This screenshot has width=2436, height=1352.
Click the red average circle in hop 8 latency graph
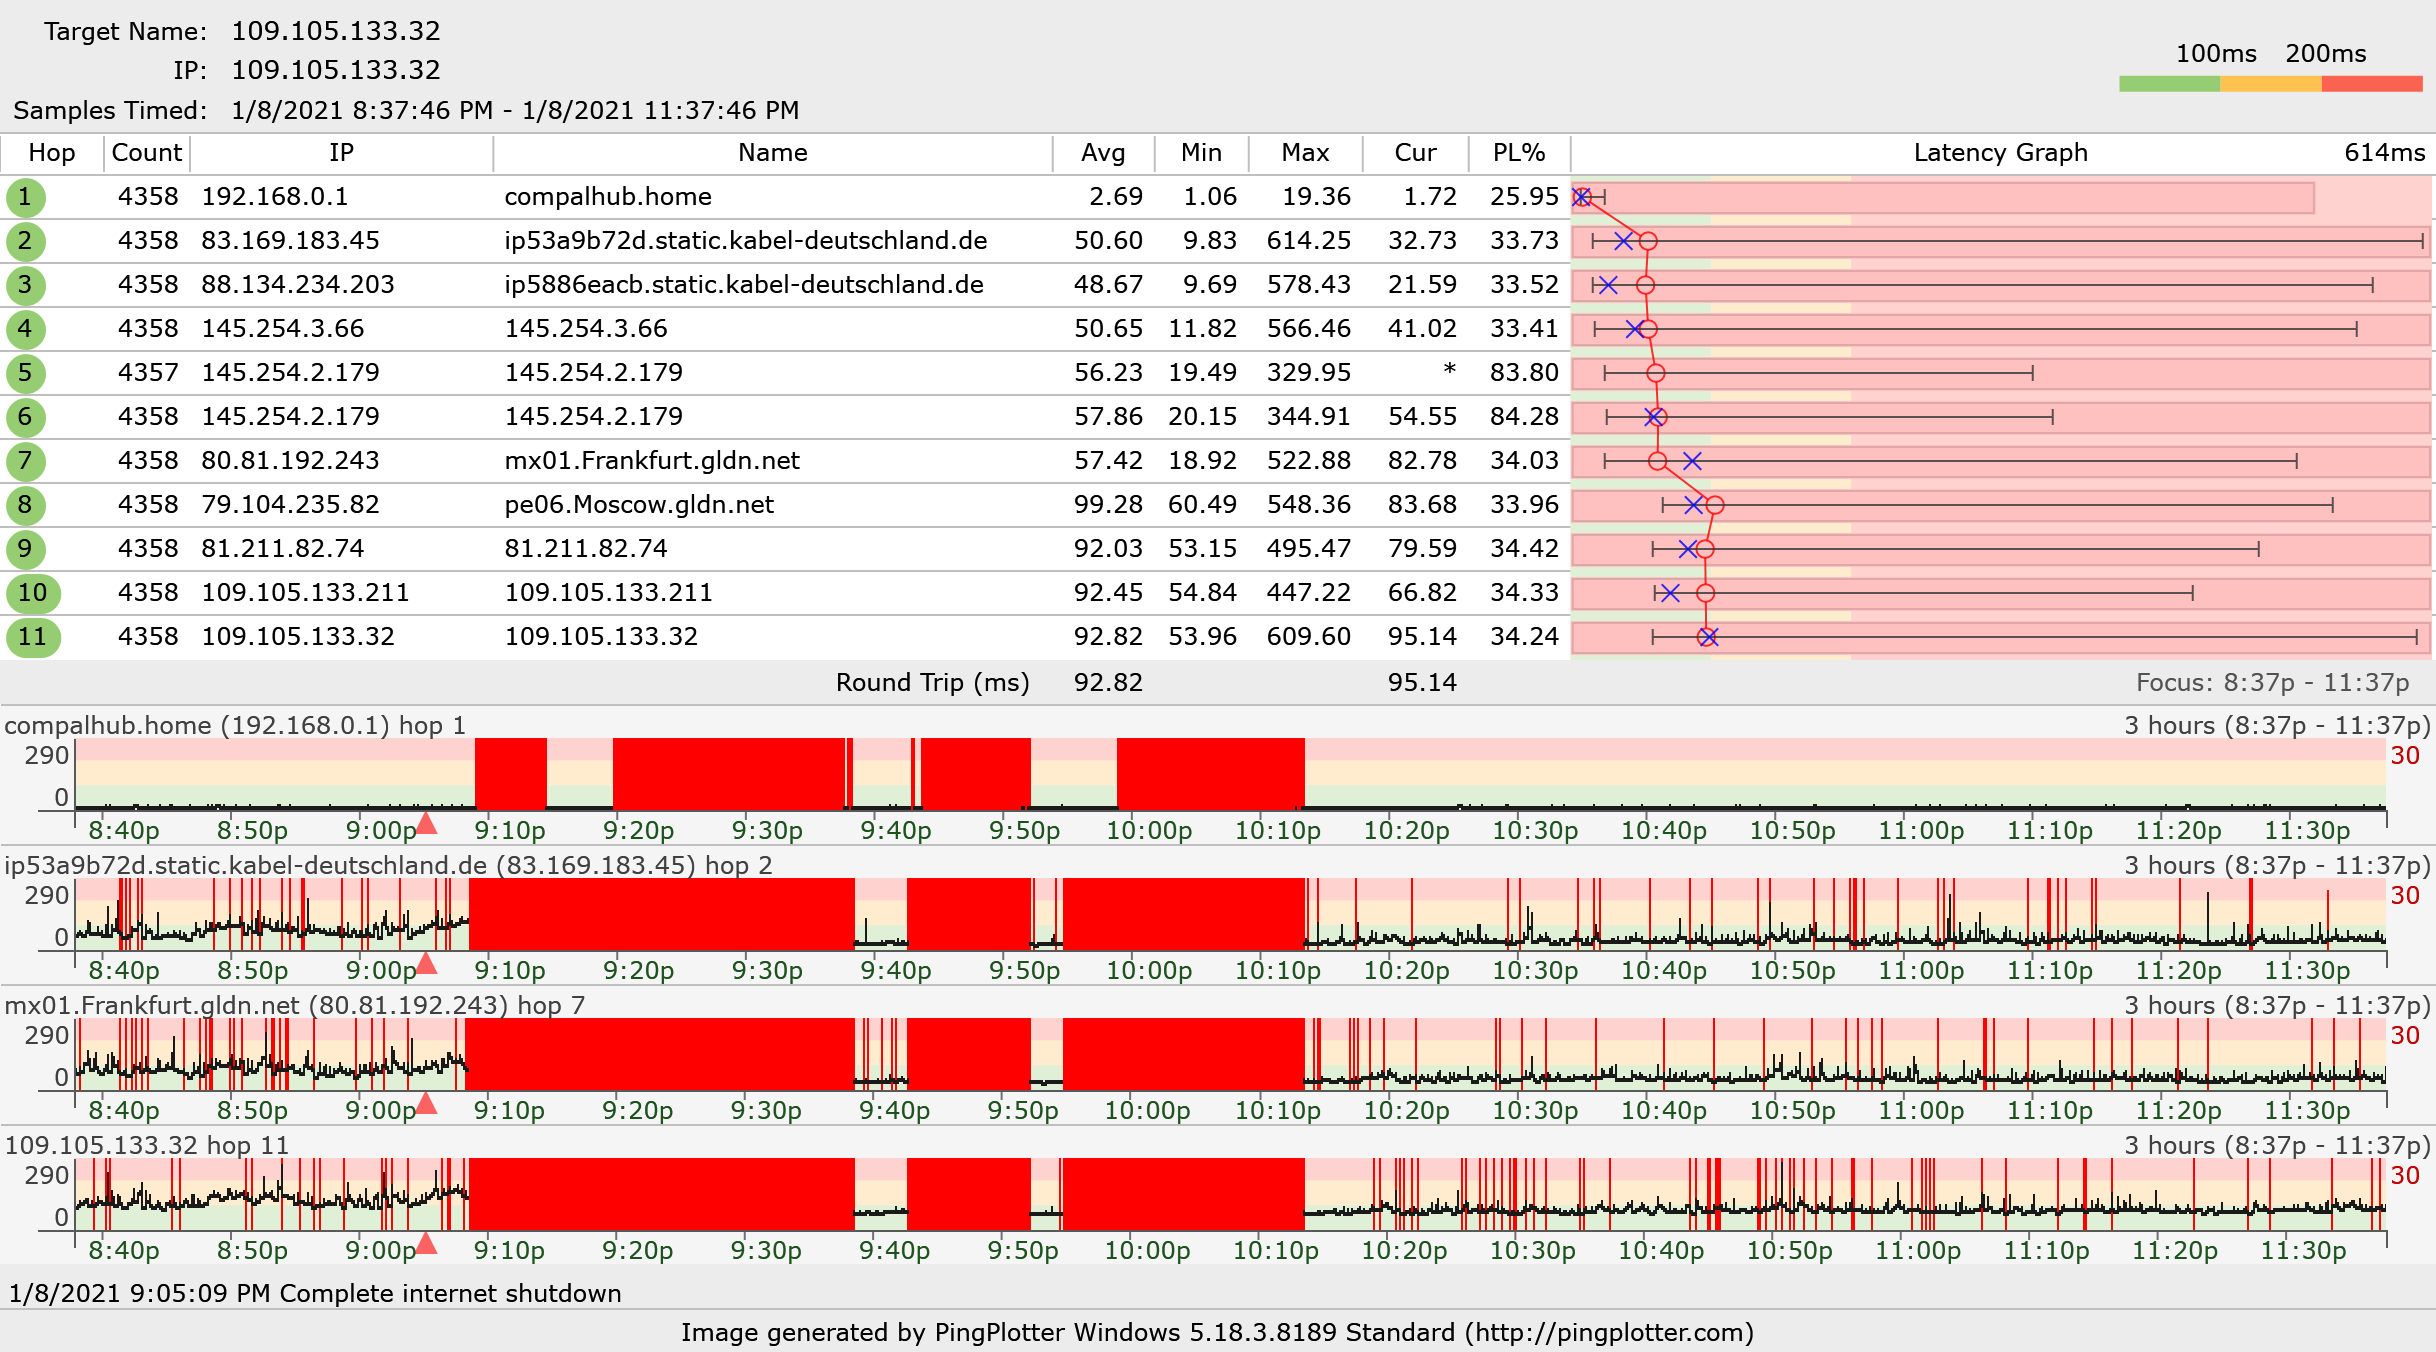(1715, 505)
